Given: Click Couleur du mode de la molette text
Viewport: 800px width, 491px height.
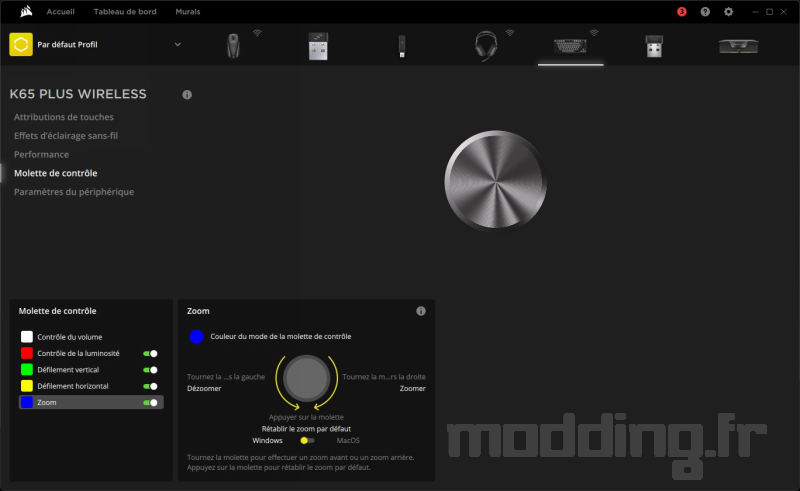Looking at the screenshot, I should click(281, 336).
